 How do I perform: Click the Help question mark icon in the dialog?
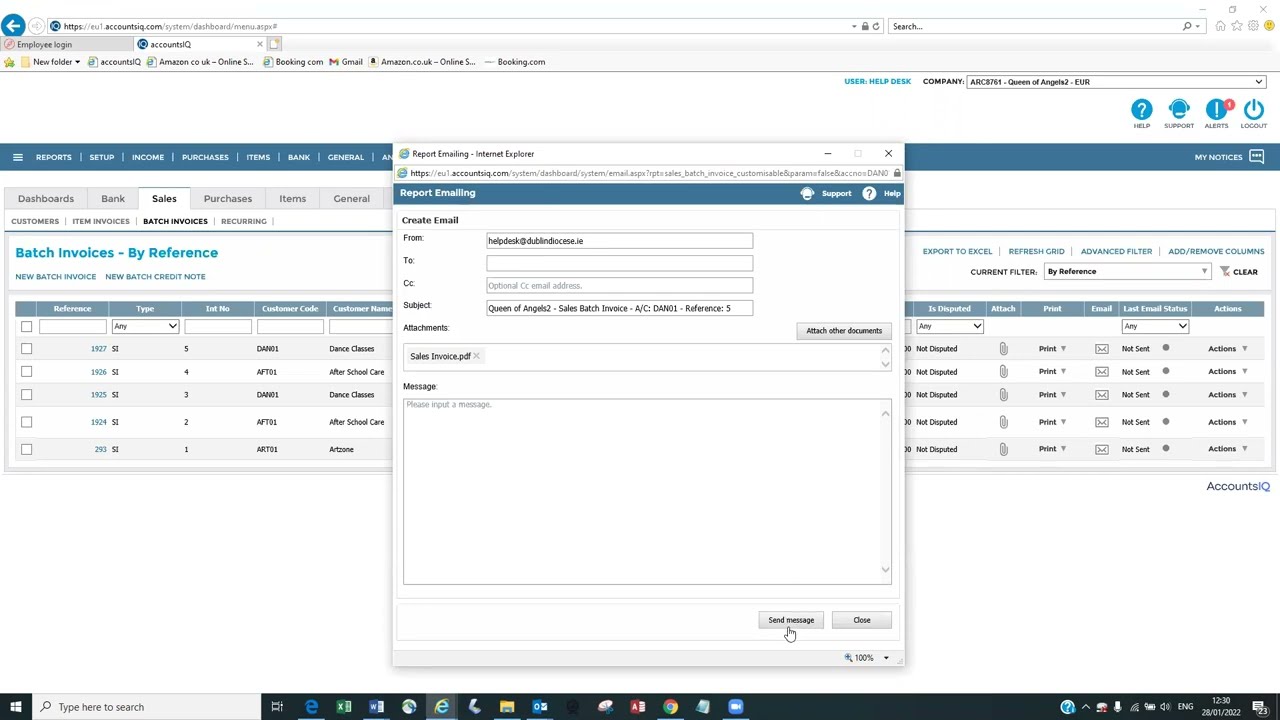[x=868, y=193]
